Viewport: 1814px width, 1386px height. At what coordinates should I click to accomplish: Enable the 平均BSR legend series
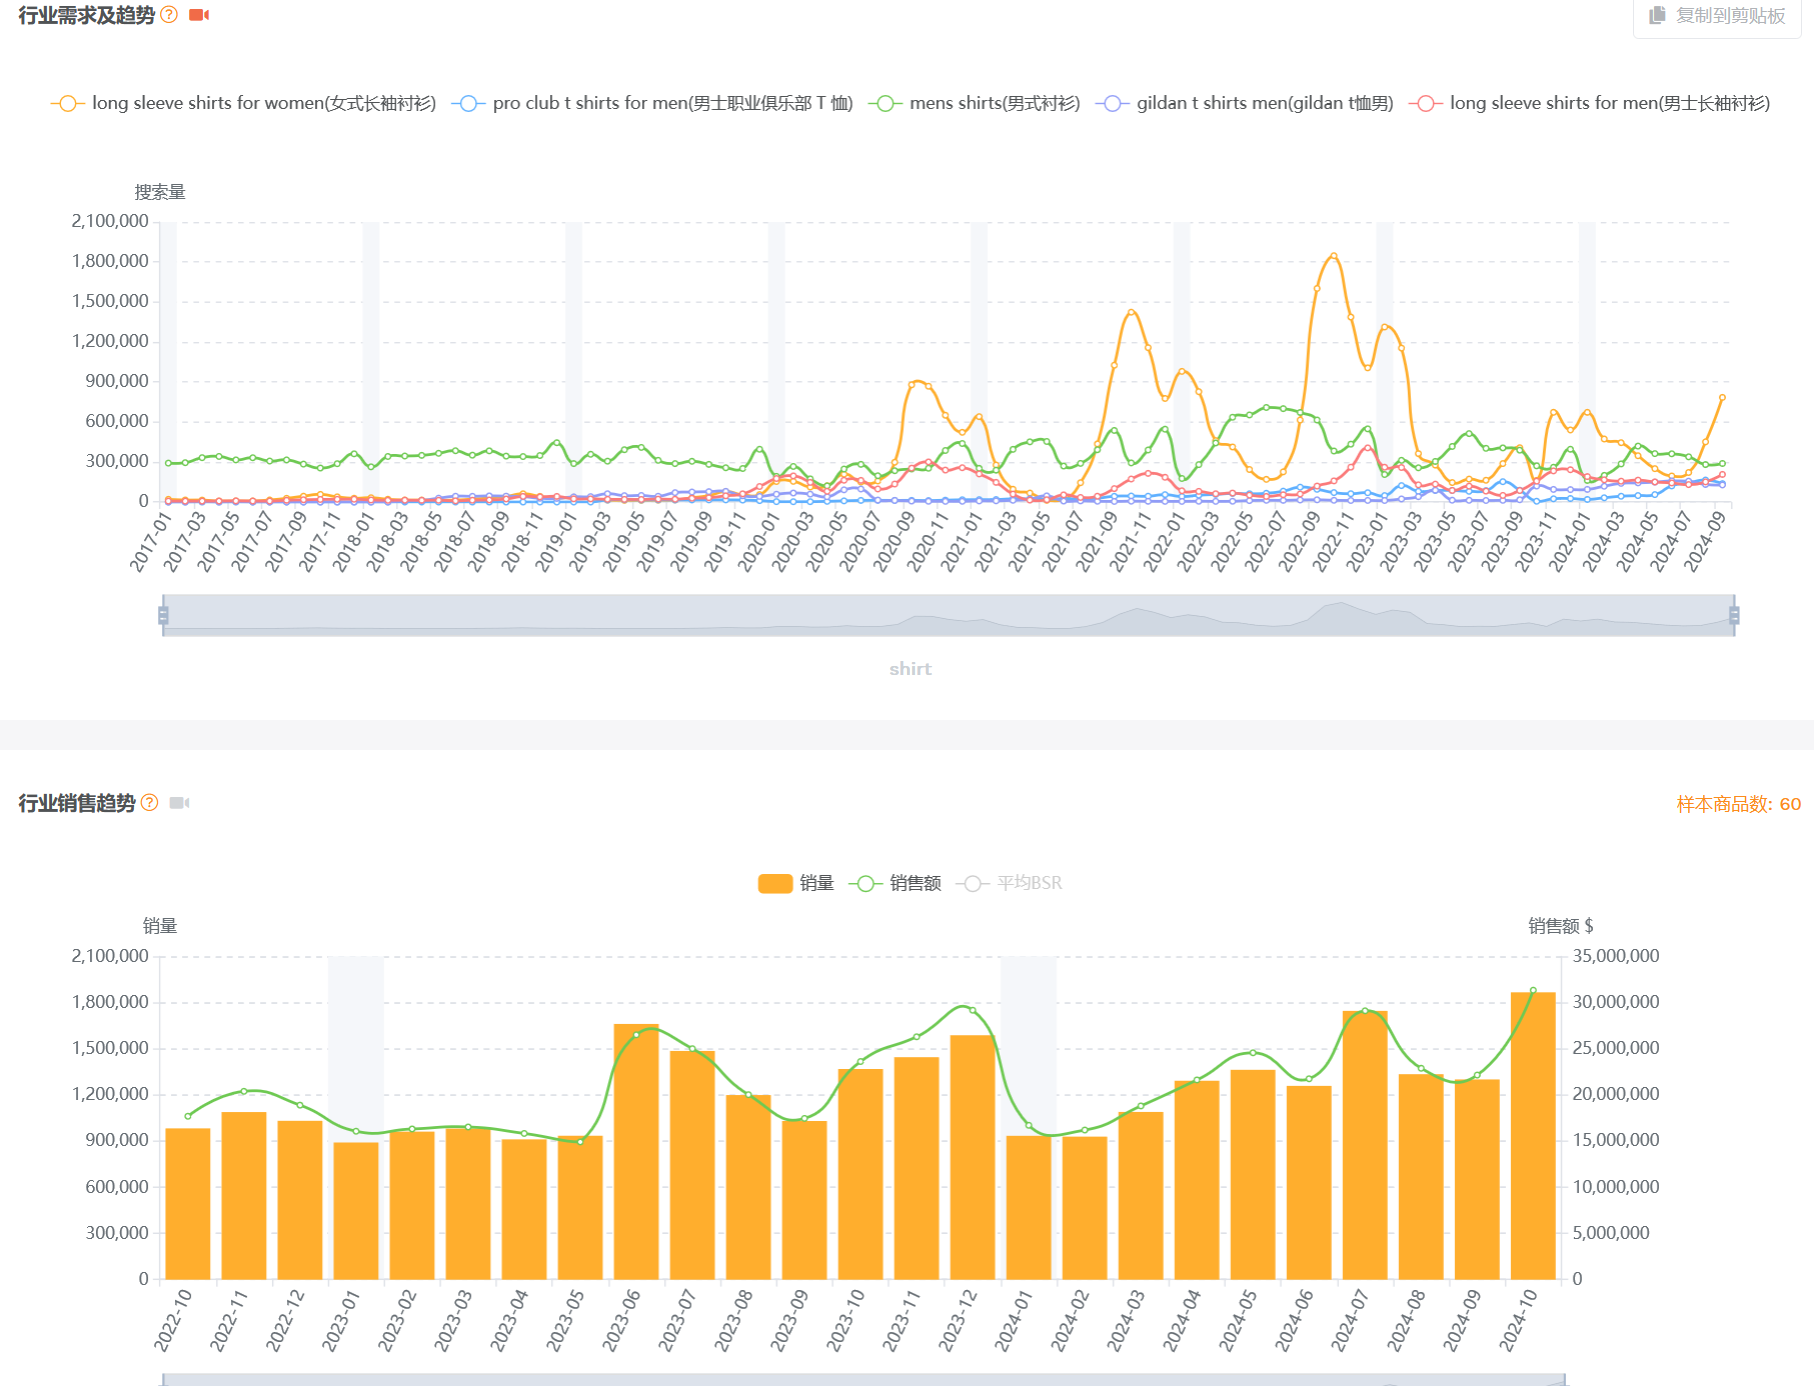tap(1010, 883)
